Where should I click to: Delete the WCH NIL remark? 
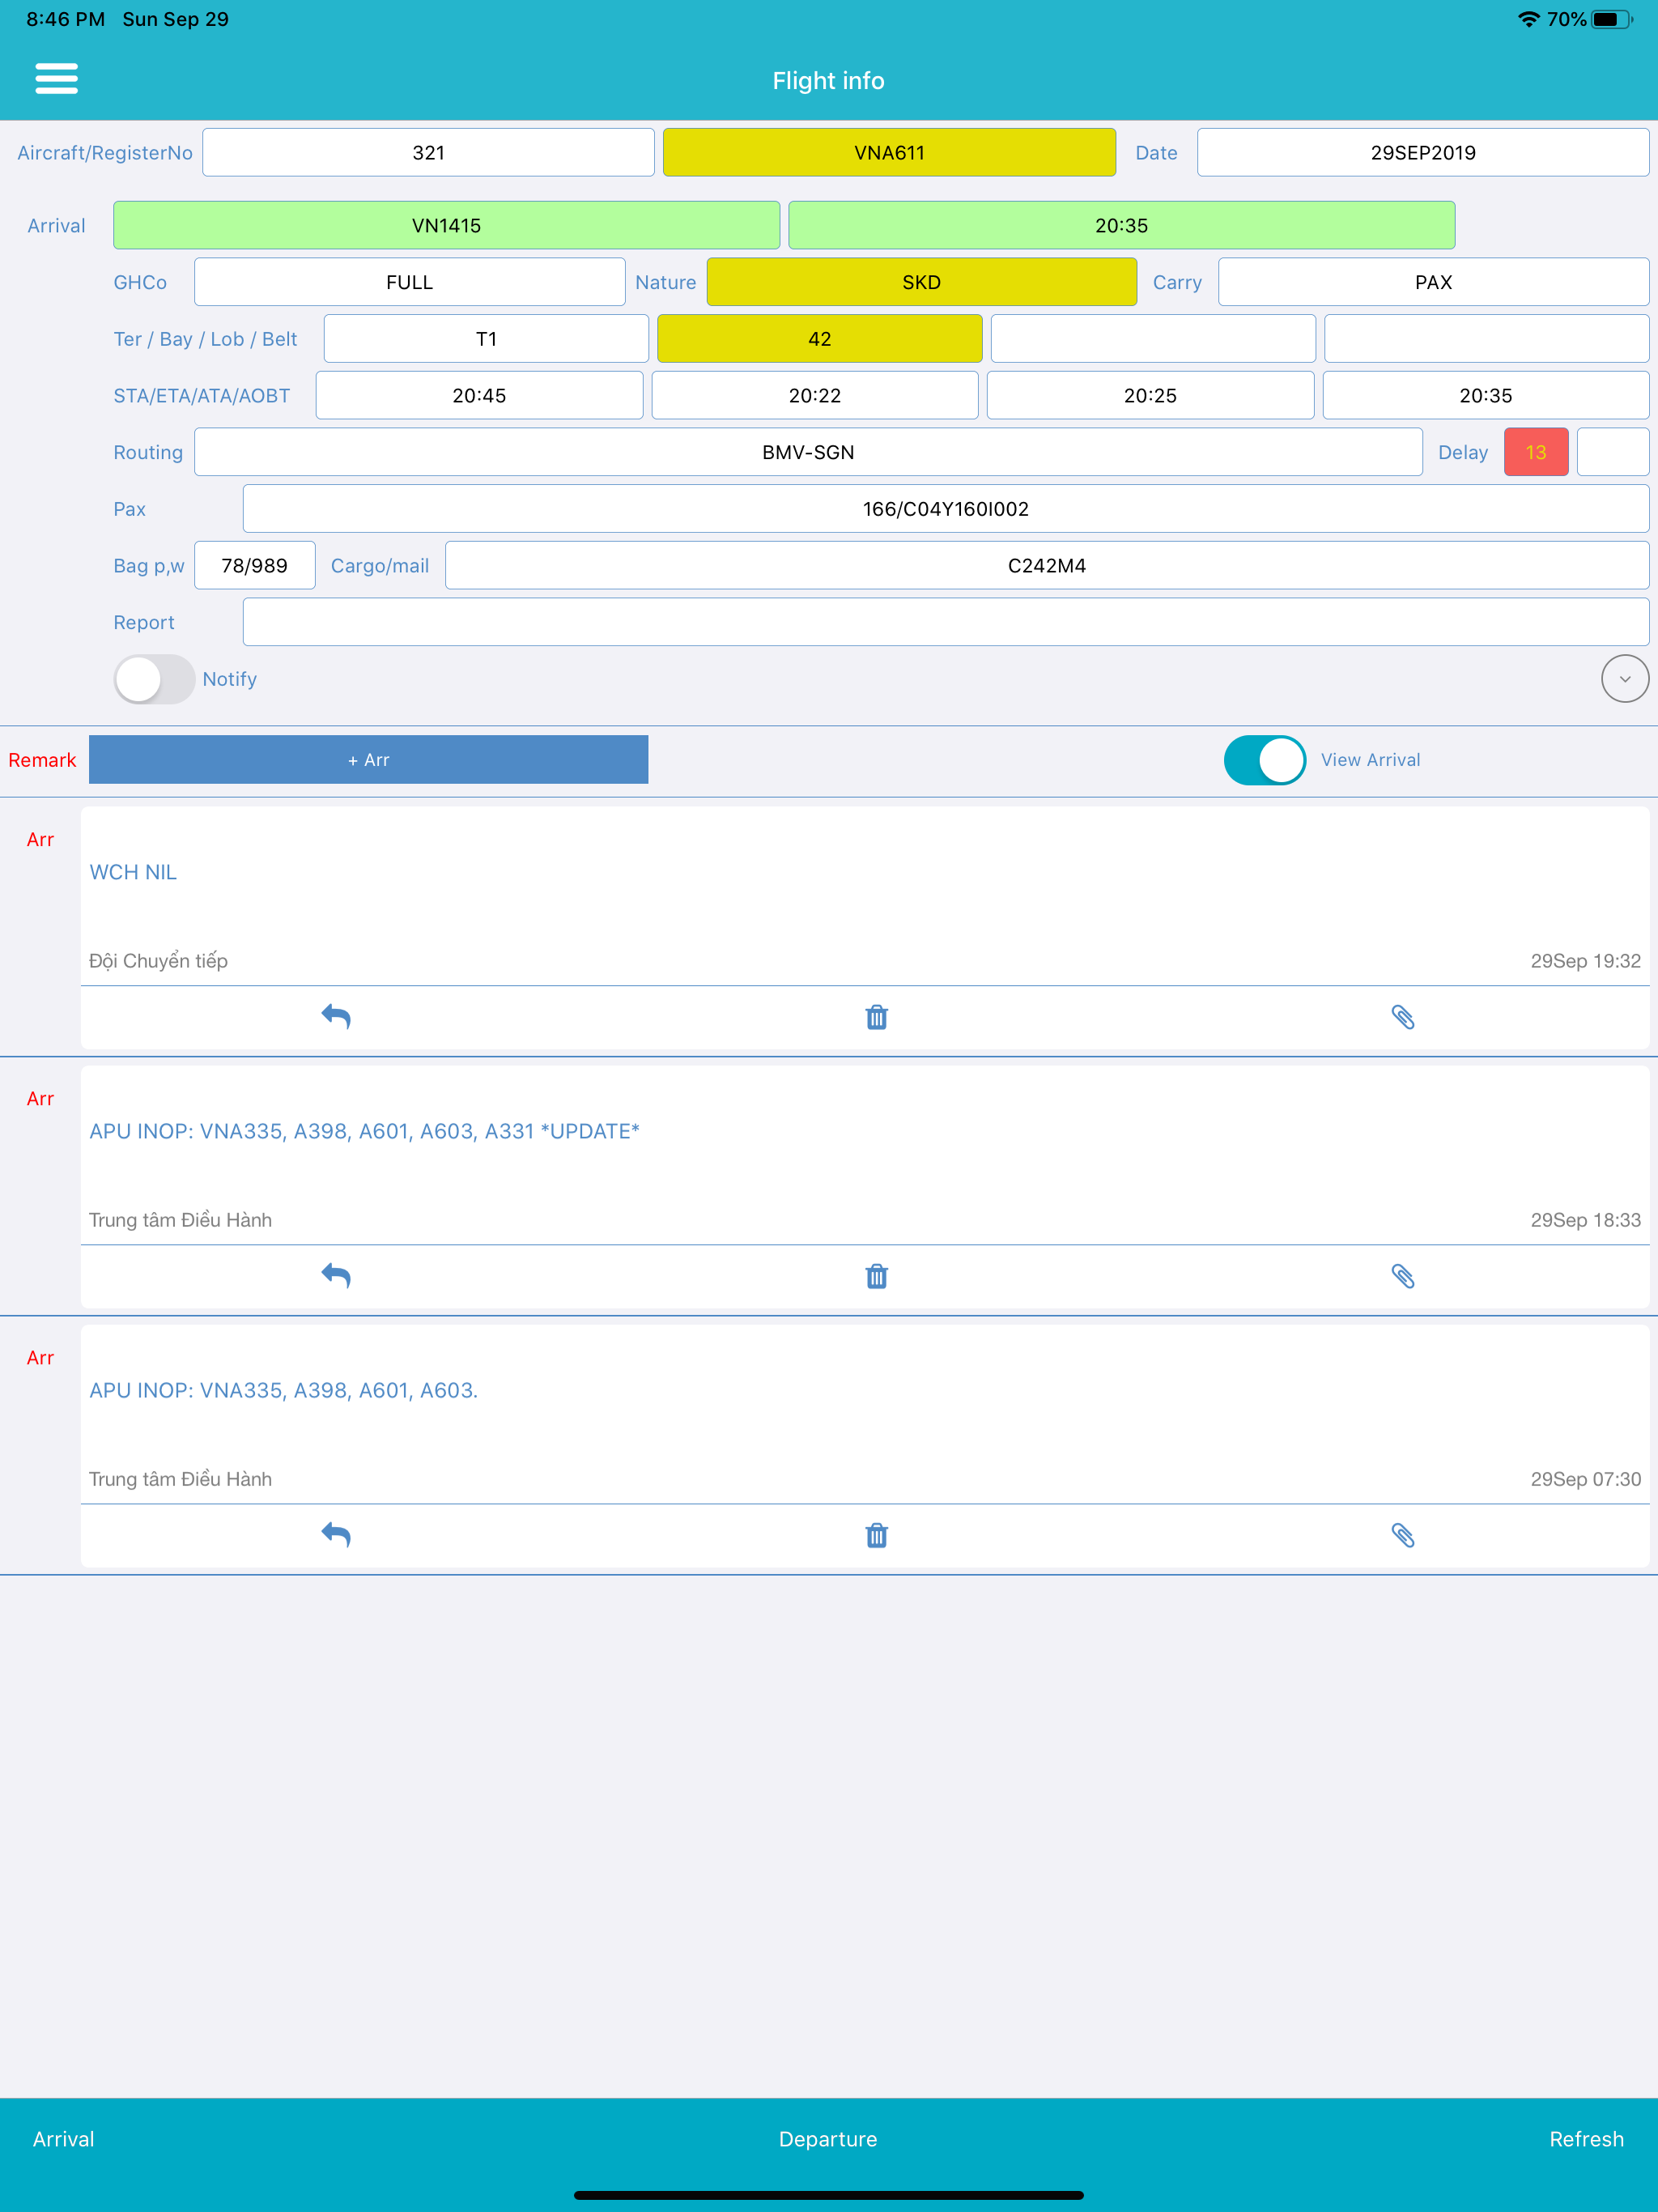pyautogui.click(x=876, y=1017)
